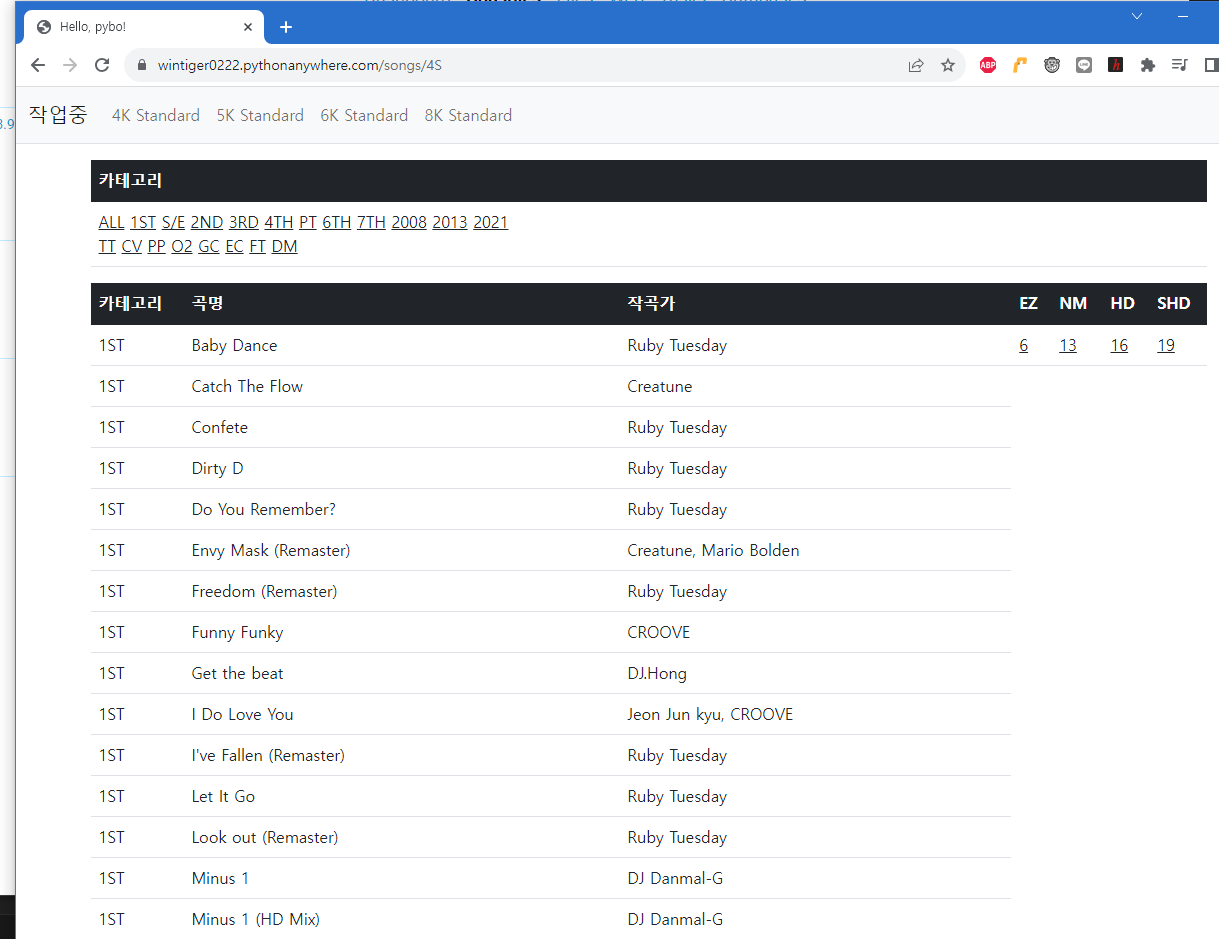Filter by the 2013 category

(450, 222)
